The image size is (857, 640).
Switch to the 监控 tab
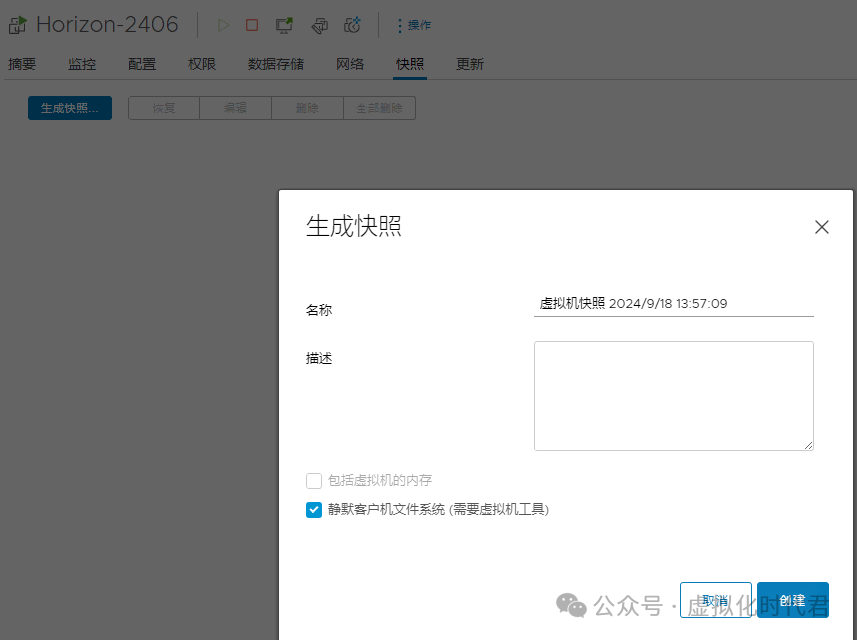click(82, 64)
